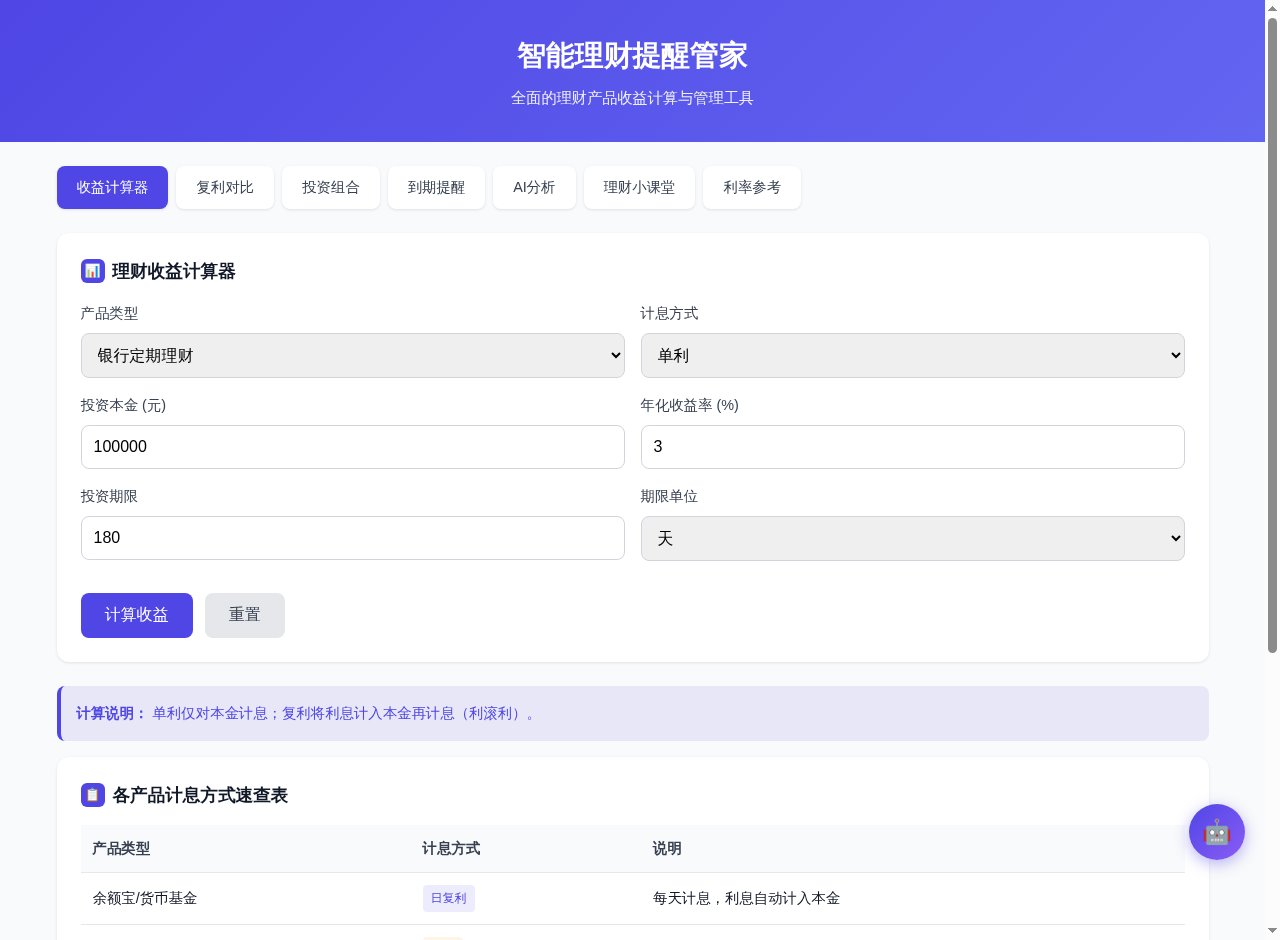The image size is (1280, 940).
Task: Select the 收益计算器 tab
Action: (x=112, y=187)
